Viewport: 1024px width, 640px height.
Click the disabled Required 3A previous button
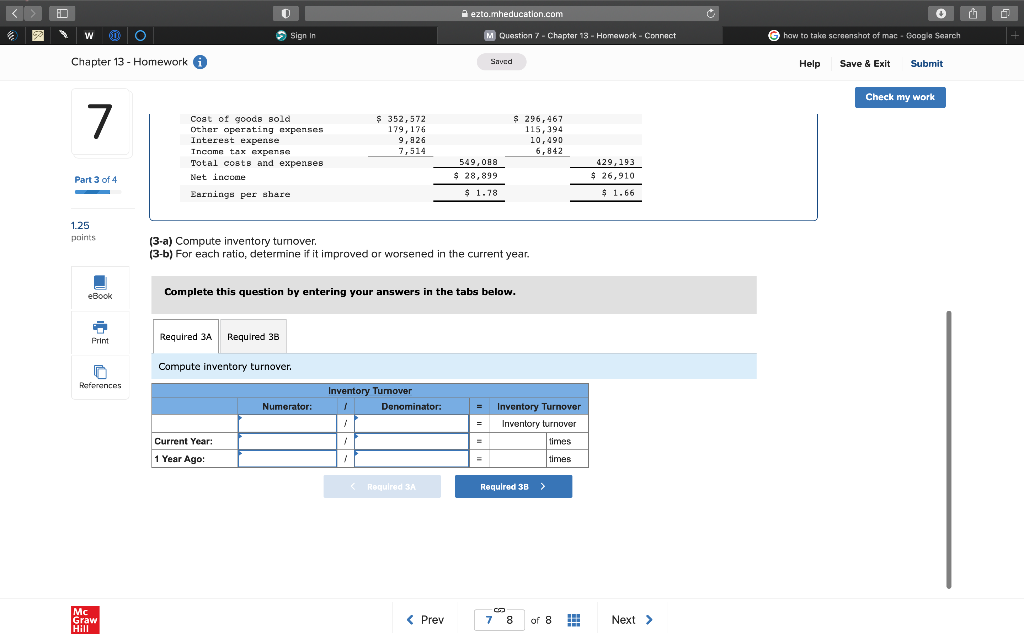click(x=382, y=487)
